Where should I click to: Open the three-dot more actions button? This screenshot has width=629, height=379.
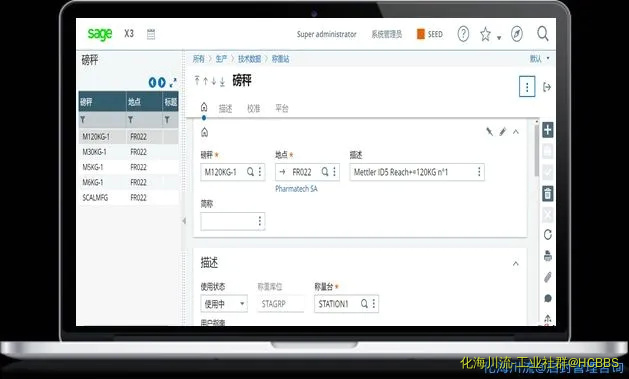tap(527, 87)
